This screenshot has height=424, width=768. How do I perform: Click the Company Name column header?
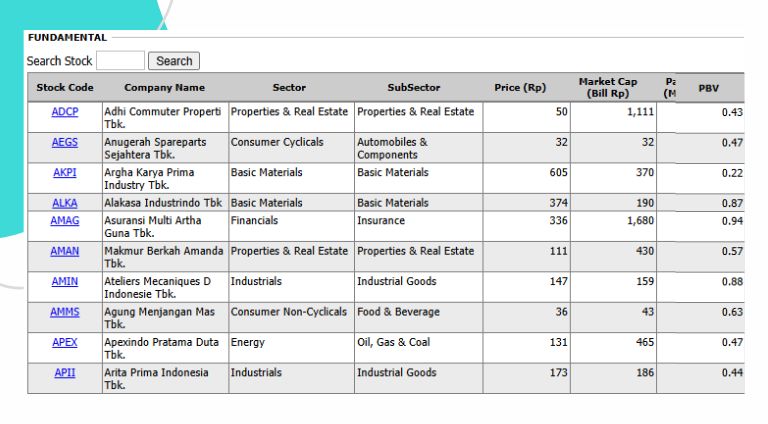(165, 87)
